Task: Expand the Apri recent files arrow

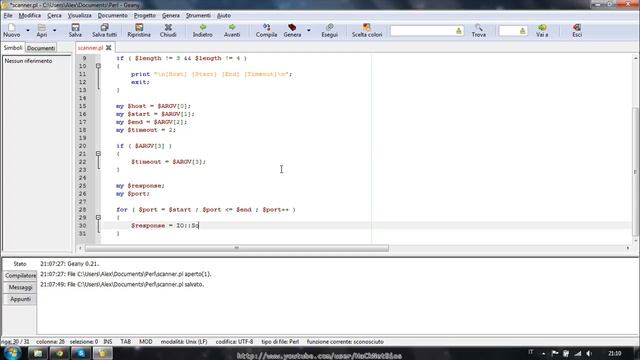Action: coord(55,31)
